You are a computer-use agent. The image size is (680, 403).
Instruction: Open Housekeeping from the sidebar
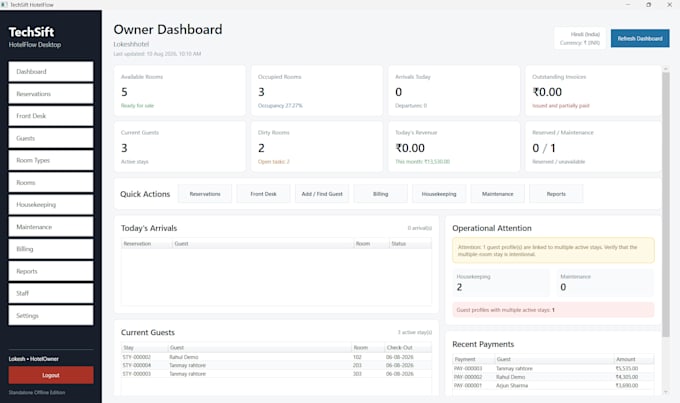pyautogui.click(x=51, y=204)
